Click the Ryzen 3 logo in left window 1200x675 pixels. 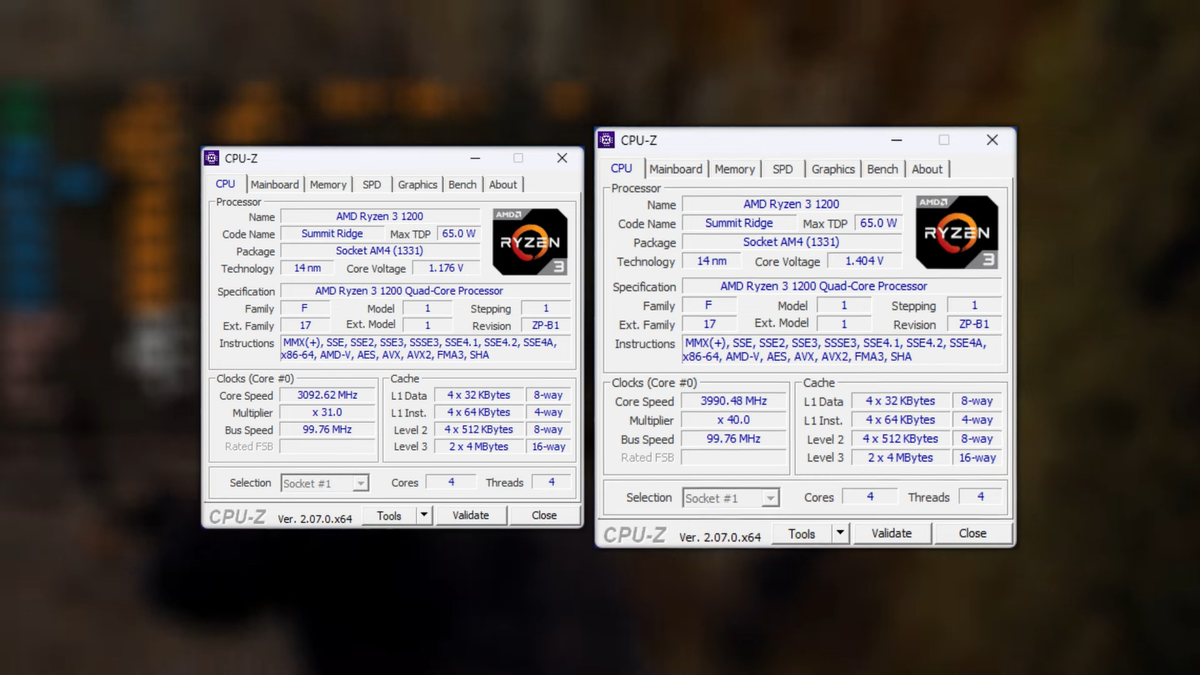[530, 242]
